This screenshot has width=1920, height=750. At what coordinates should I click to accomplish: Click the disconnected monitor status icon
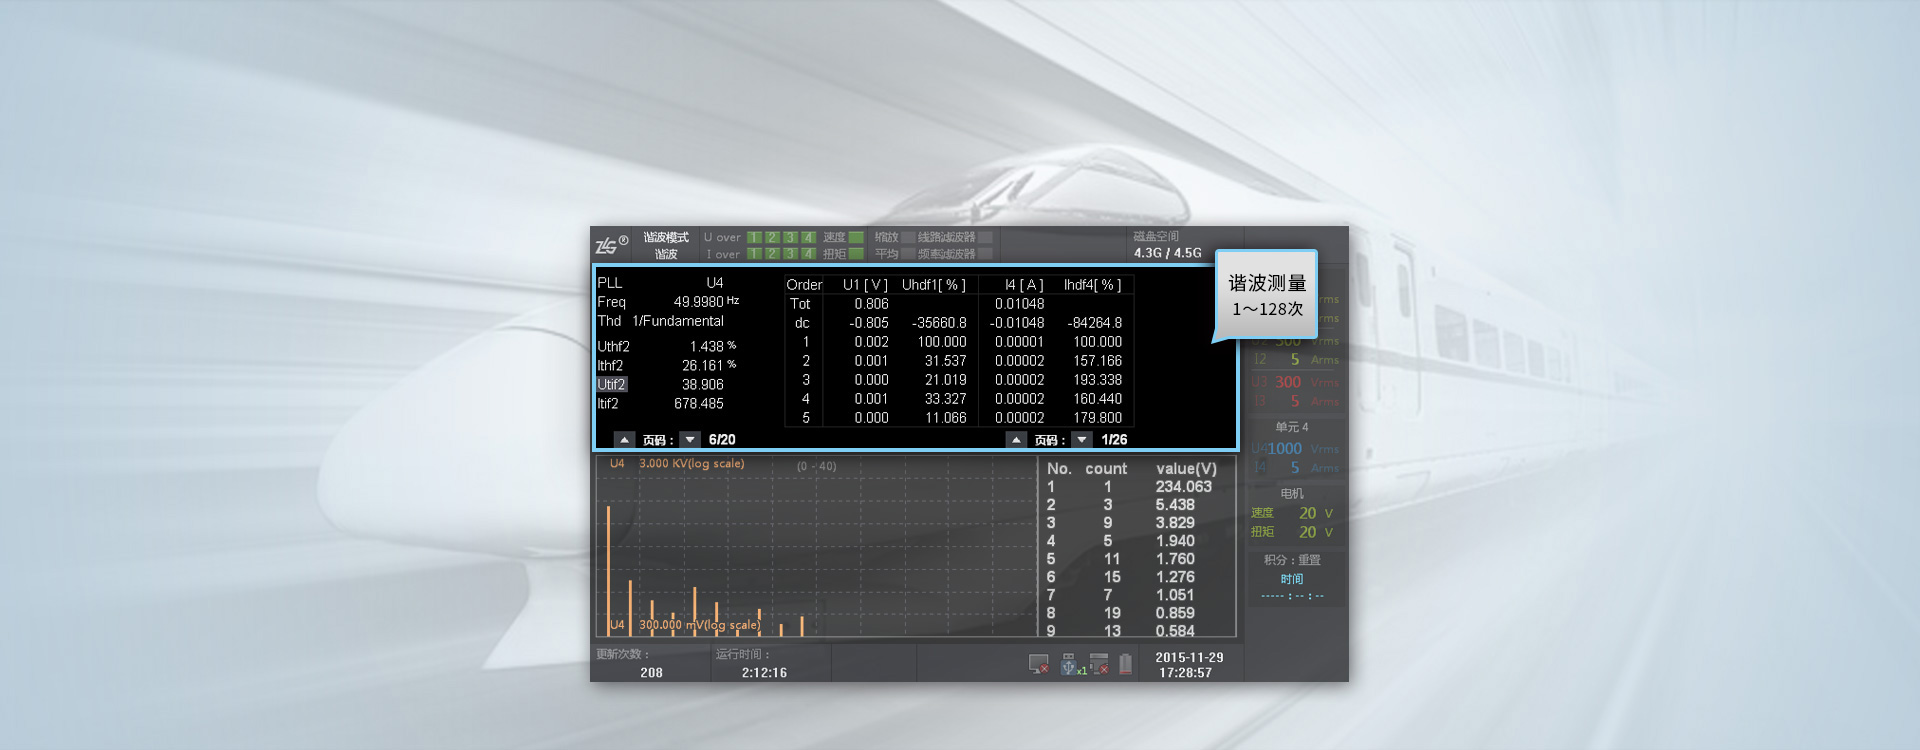click(x=1039, y=665)
